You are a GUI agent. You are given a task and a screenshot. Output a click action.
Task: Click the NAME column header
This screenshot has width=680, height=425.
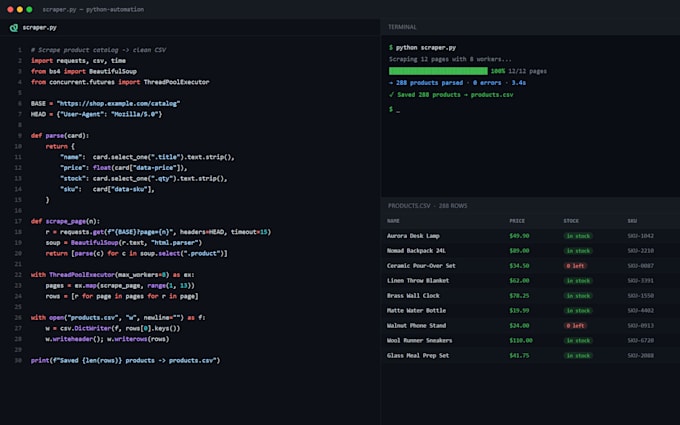tap(393, 221)
